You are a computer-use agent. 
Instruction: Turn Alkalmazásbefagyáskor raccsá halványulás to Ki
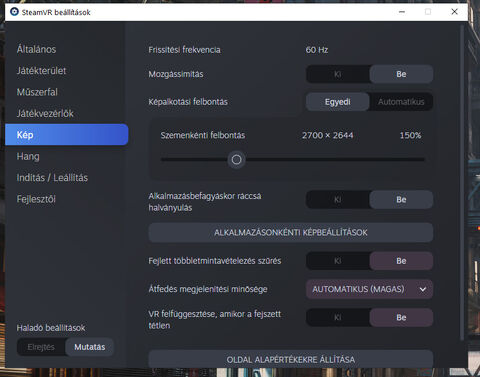coord(338,200)
